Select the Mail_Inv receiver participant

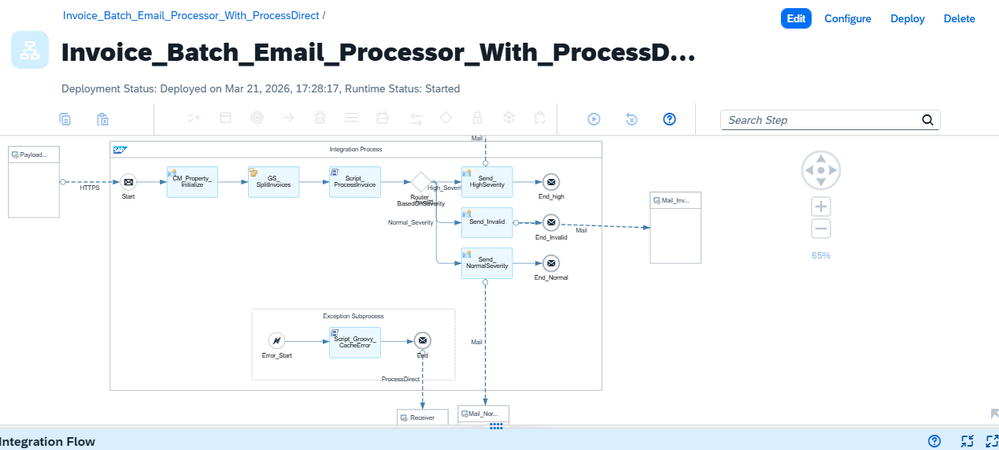[675, 228]
